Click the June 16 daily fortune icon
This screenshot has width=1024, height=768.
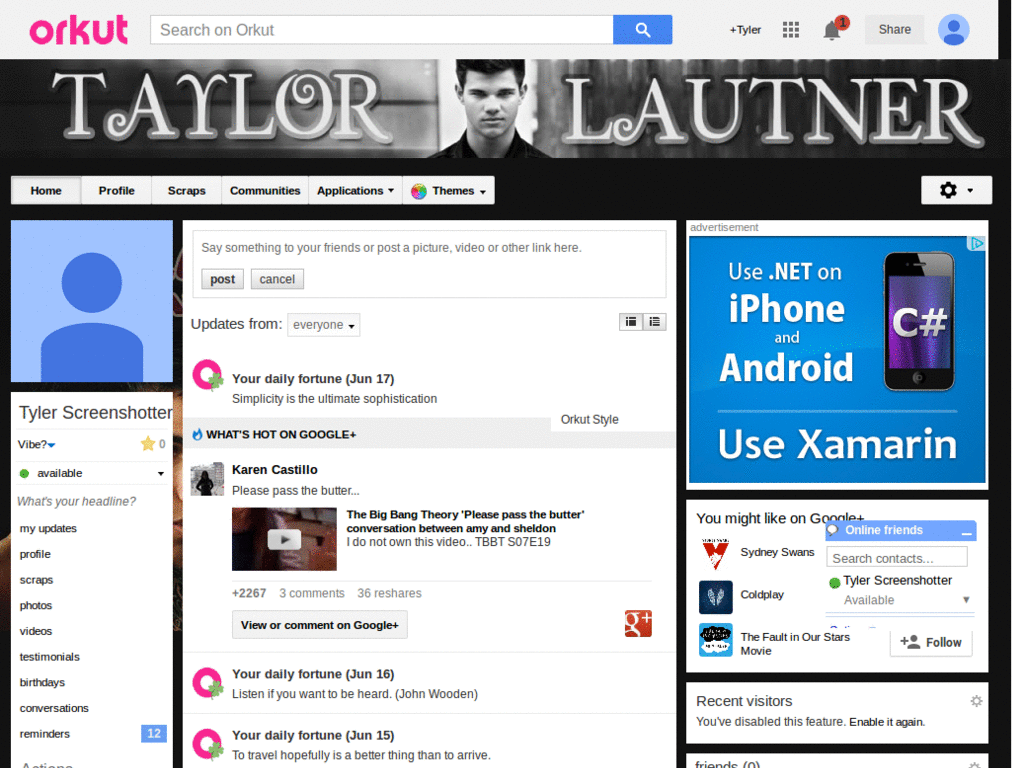208,683
